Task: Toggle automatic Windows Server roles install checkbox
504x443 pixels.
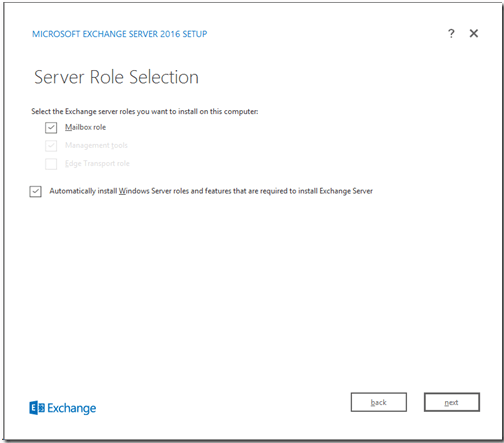Action: 35,192
